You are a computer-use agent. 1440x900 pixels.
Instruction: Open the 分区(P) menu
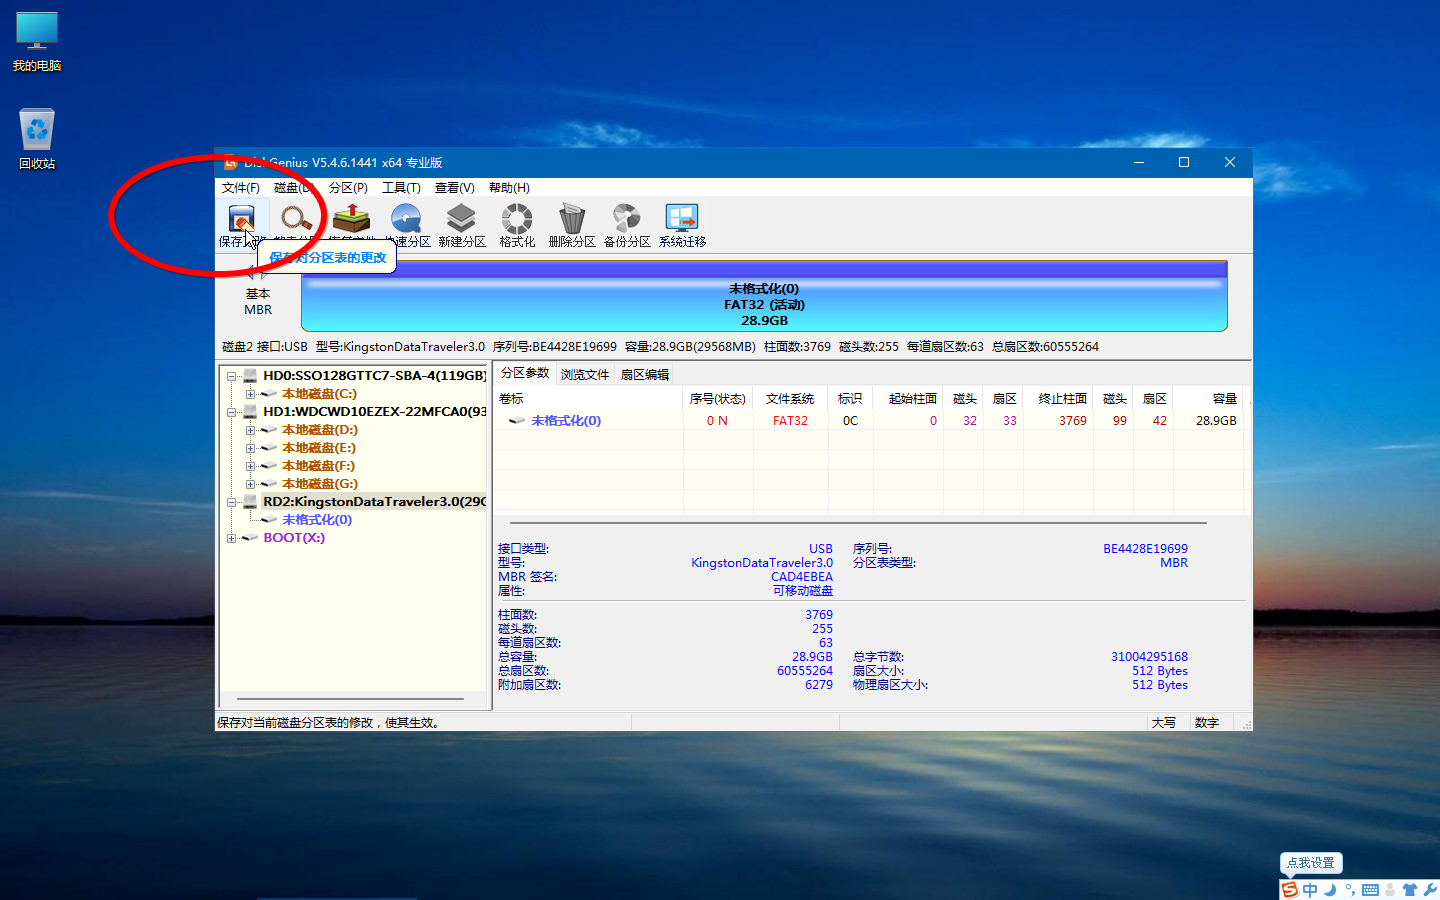tap(348, 188)
